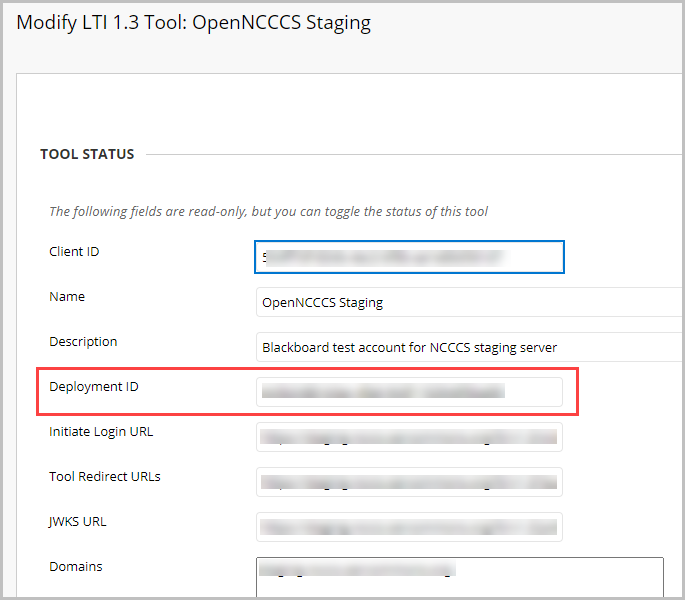Select the Name label
Viewport: 685px width, 600px height.
tap(67, 297)
